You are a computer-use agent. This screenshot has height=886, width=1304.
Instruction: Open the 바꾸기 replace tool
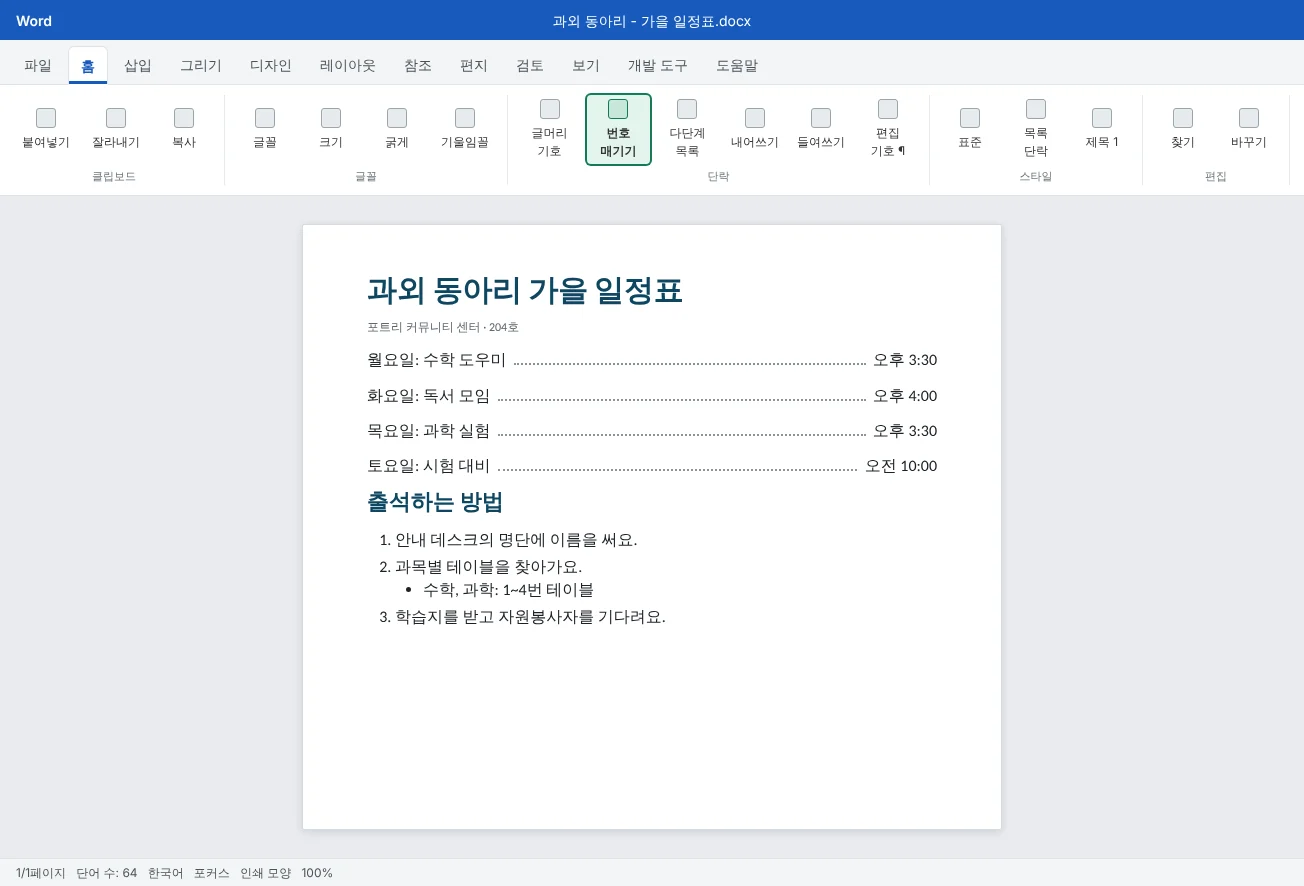[1249, 129]
